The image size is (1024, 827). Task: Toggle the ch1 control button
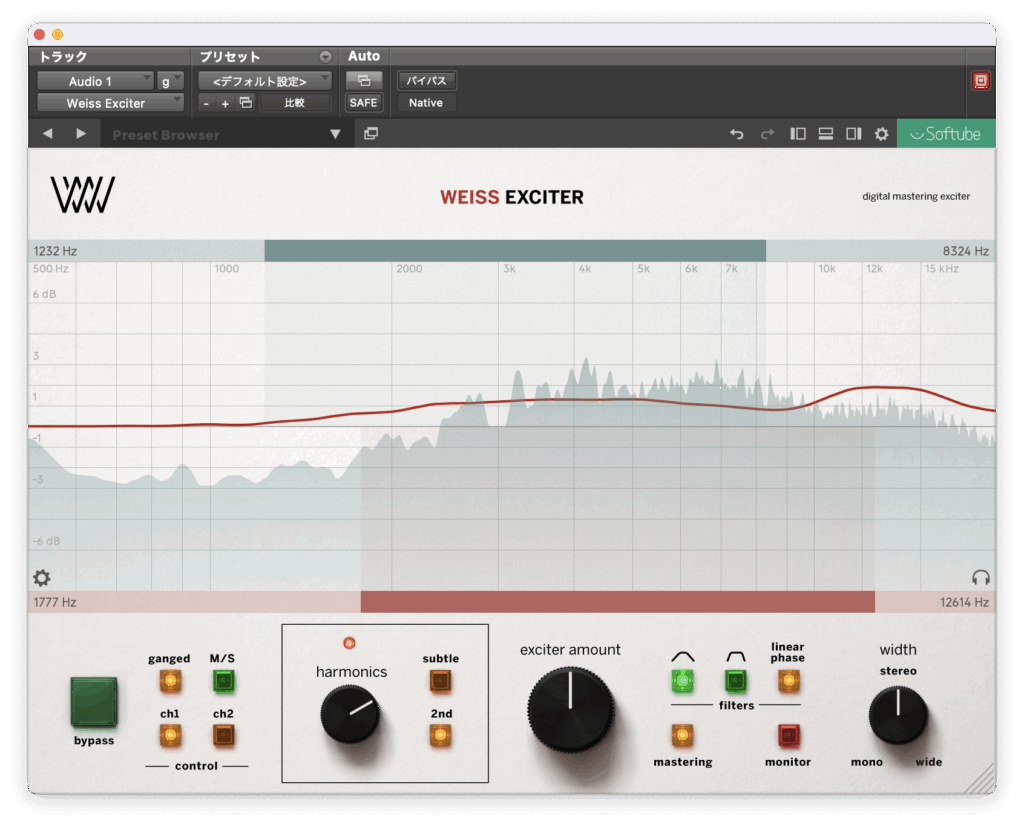coord(170,736)
